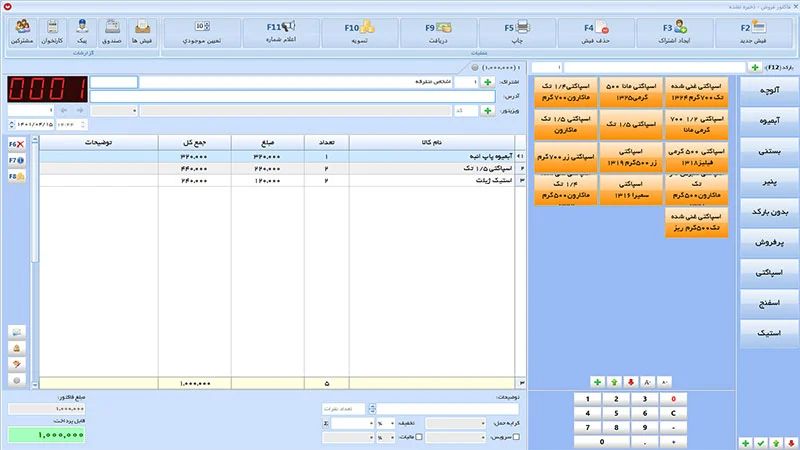Click the green plus next to subscription field
Viewport: 800px width, 450px height.
pyautogui.click(x=488, y=82)
